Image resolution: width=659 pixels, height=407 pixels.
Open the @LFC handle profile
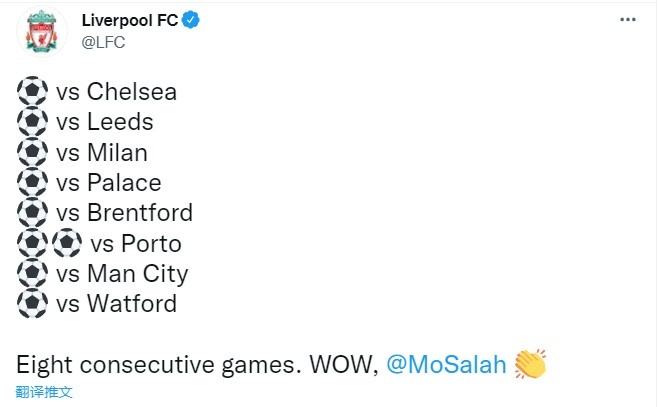pos(103,42)
